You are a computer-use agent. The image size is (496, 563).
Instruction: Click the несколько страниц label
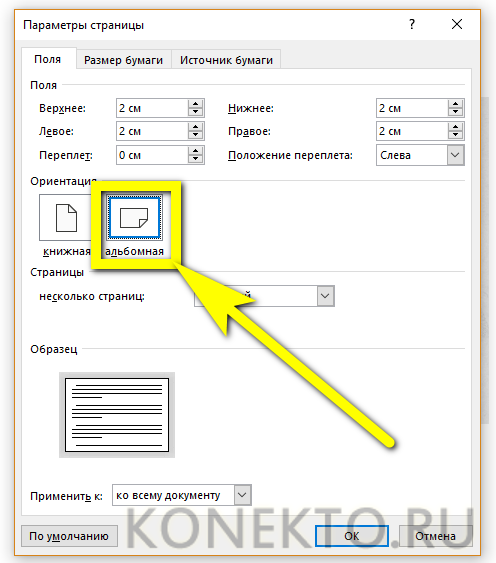point(92,296)
